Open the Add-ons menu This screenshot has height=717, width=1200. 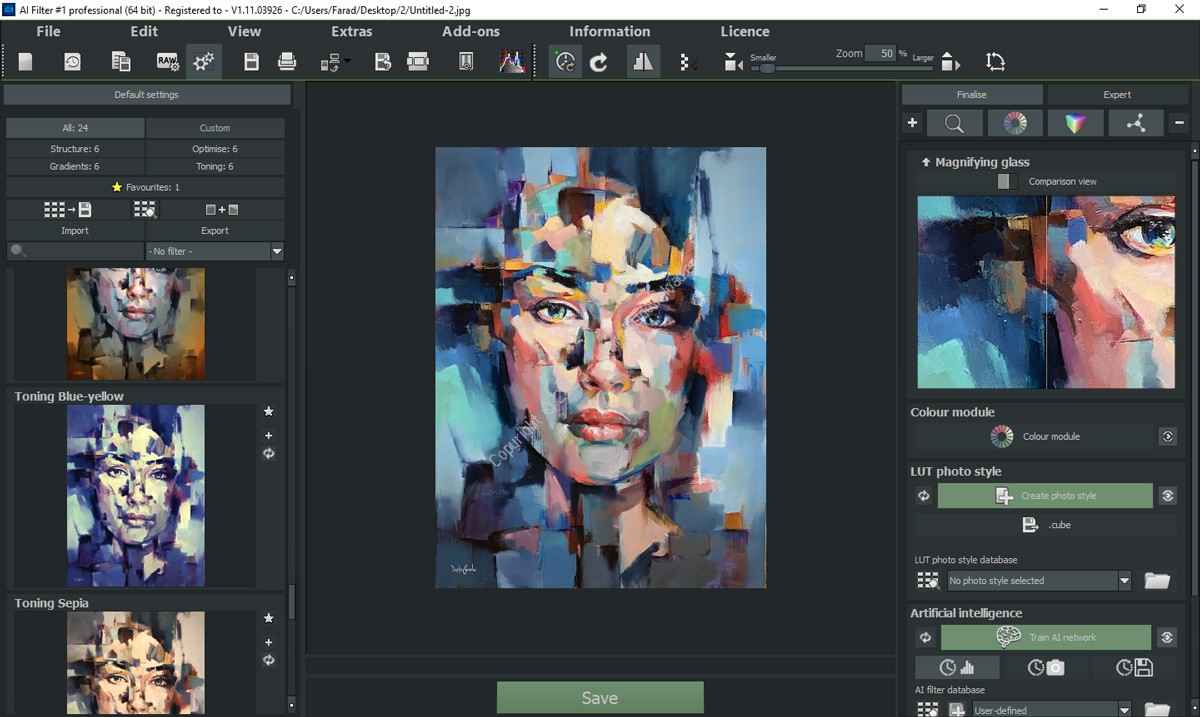pos(470,31)
